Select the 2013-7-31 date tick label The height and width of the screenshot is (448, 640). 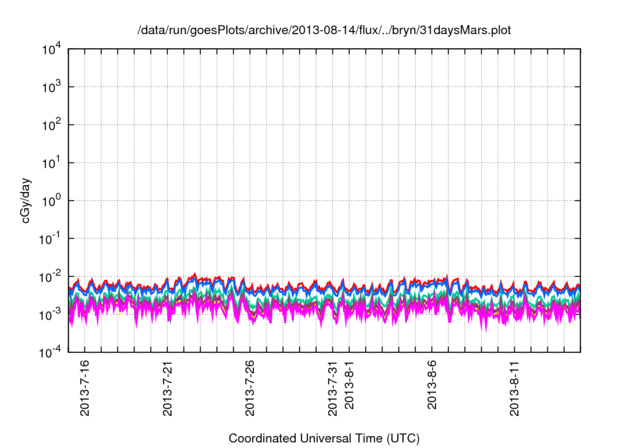[333, 389]
